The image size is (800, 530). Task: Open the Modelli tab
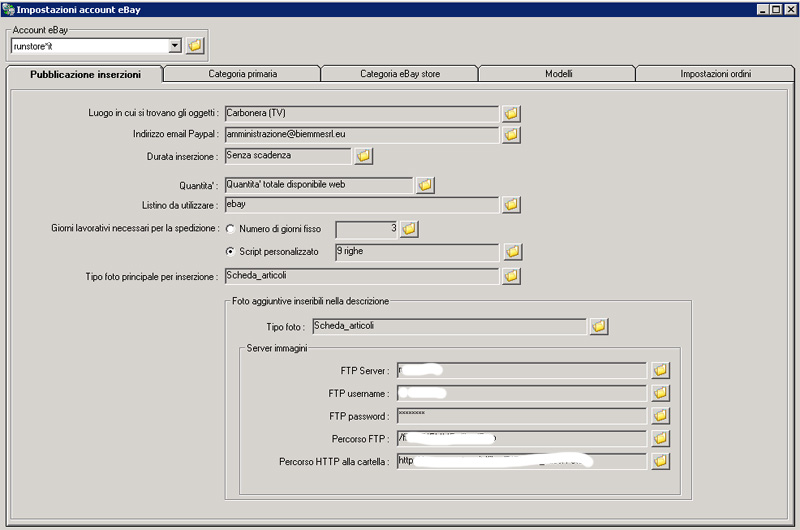point(558,74)
